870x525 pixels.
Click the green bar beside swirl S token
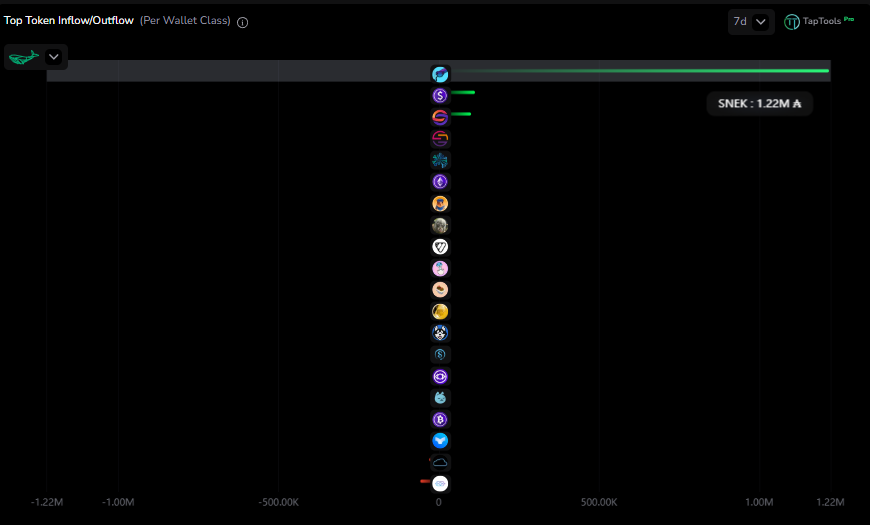coord(461,114)
